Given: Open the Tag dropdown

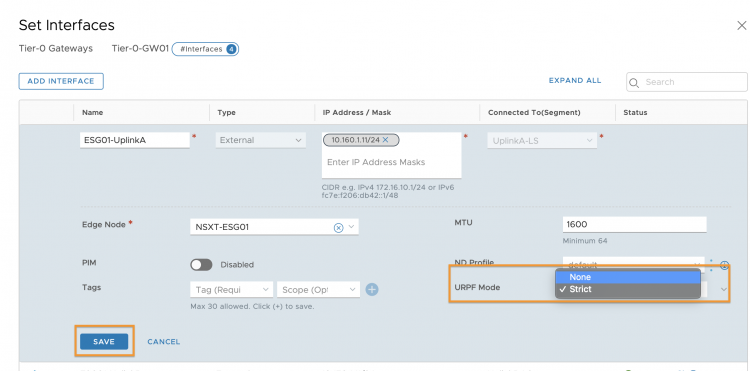Looking at the screenshot, I should pyautogui.click(x=232, y=290).
